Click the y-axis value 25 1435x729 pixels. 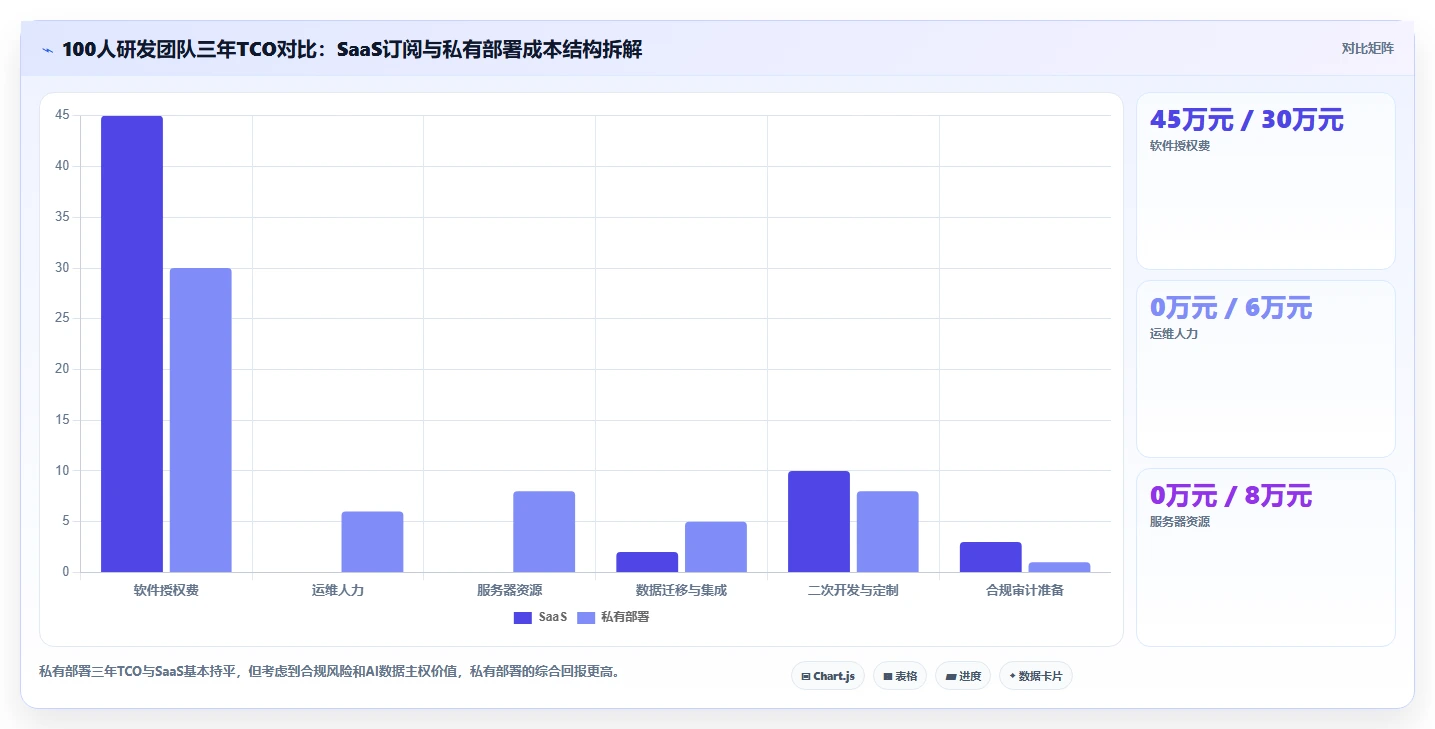pos(63,318)
